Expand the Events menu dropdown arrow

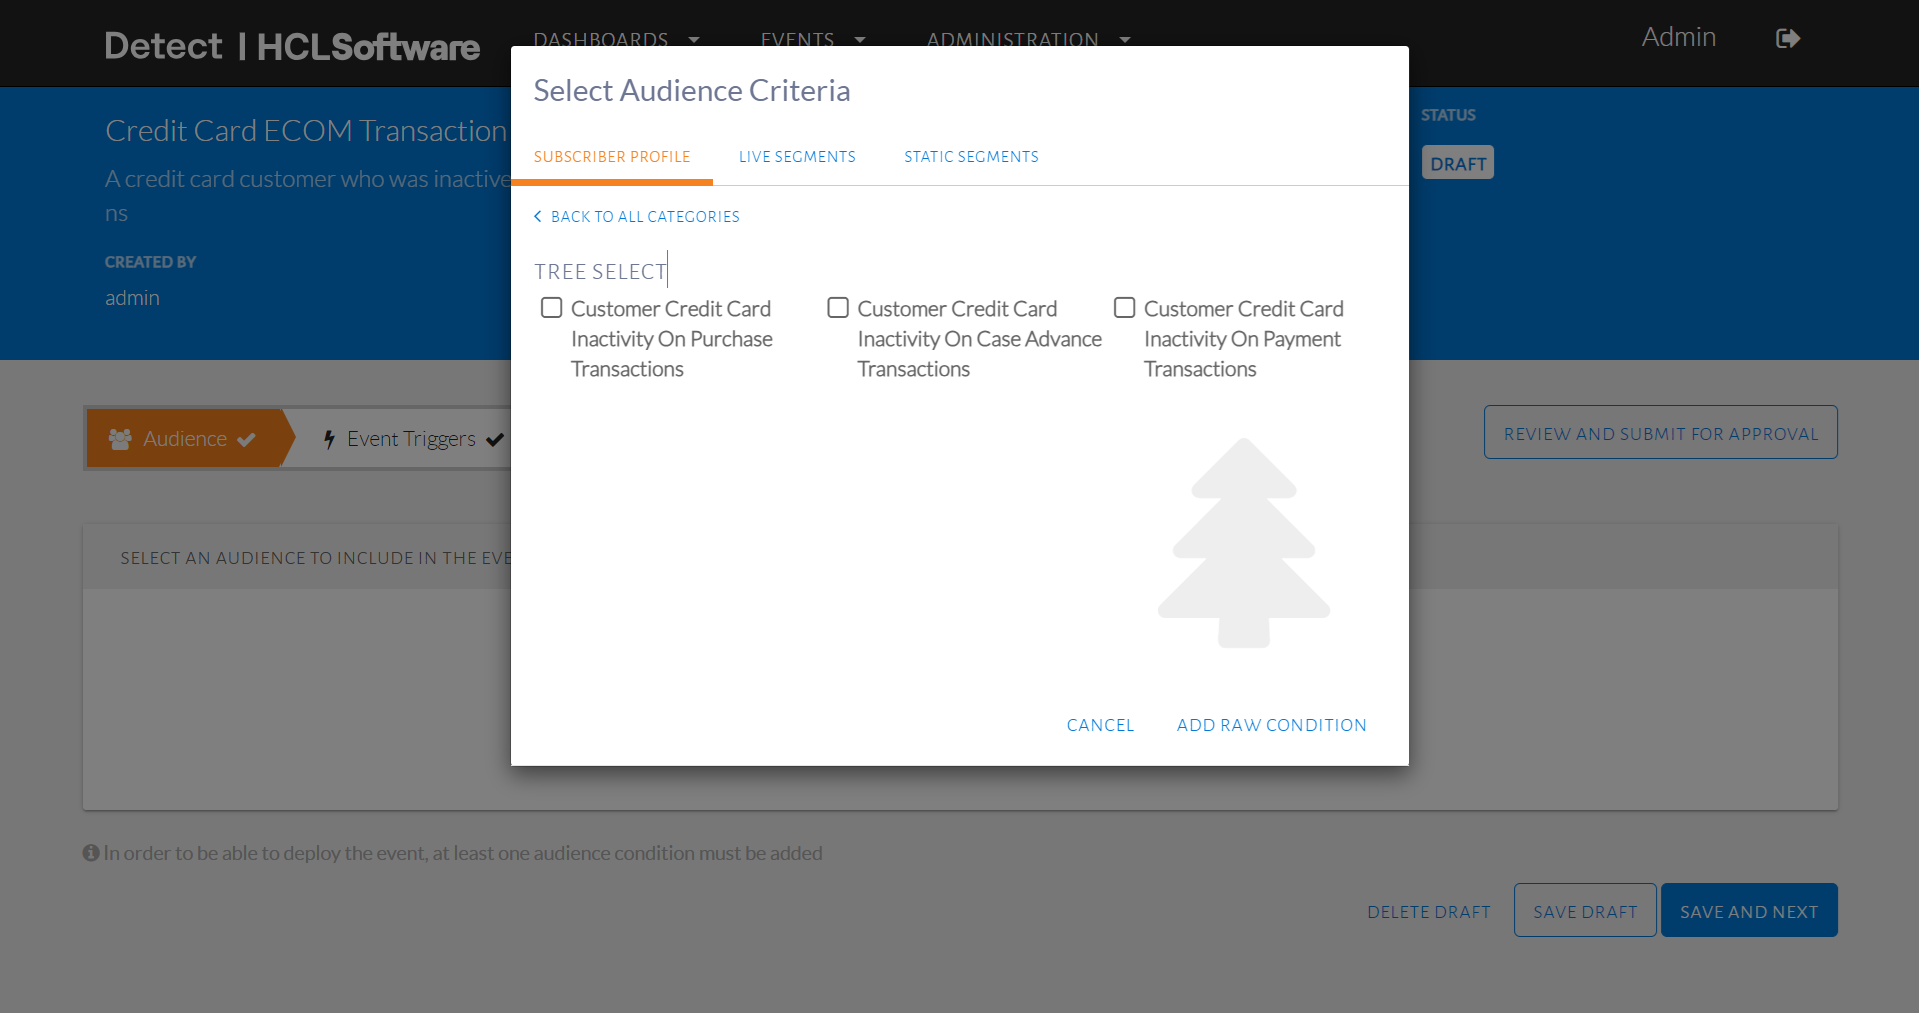pos(860,40)
